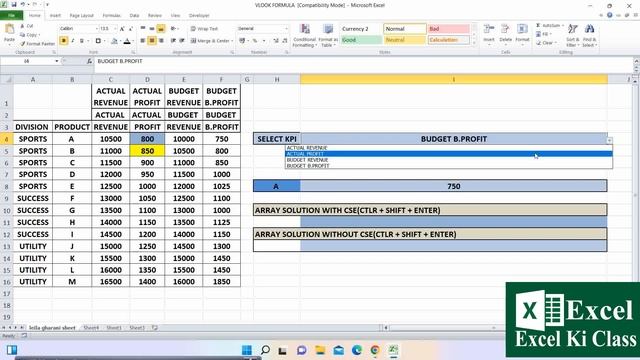Click the Orientation icon
The height and width of the screenshot is (360, 640).
[174, 29]
